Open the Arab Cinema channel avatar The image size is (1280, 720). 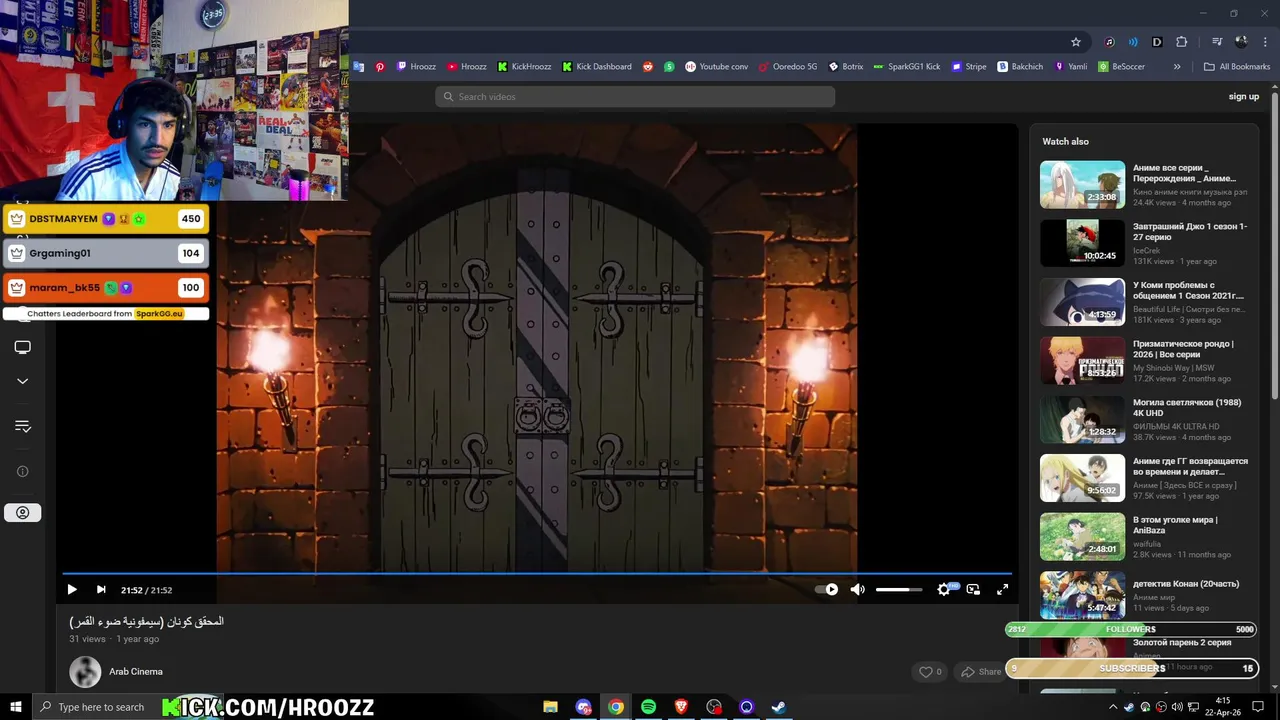pyautogui.click(x=85, y=672)
